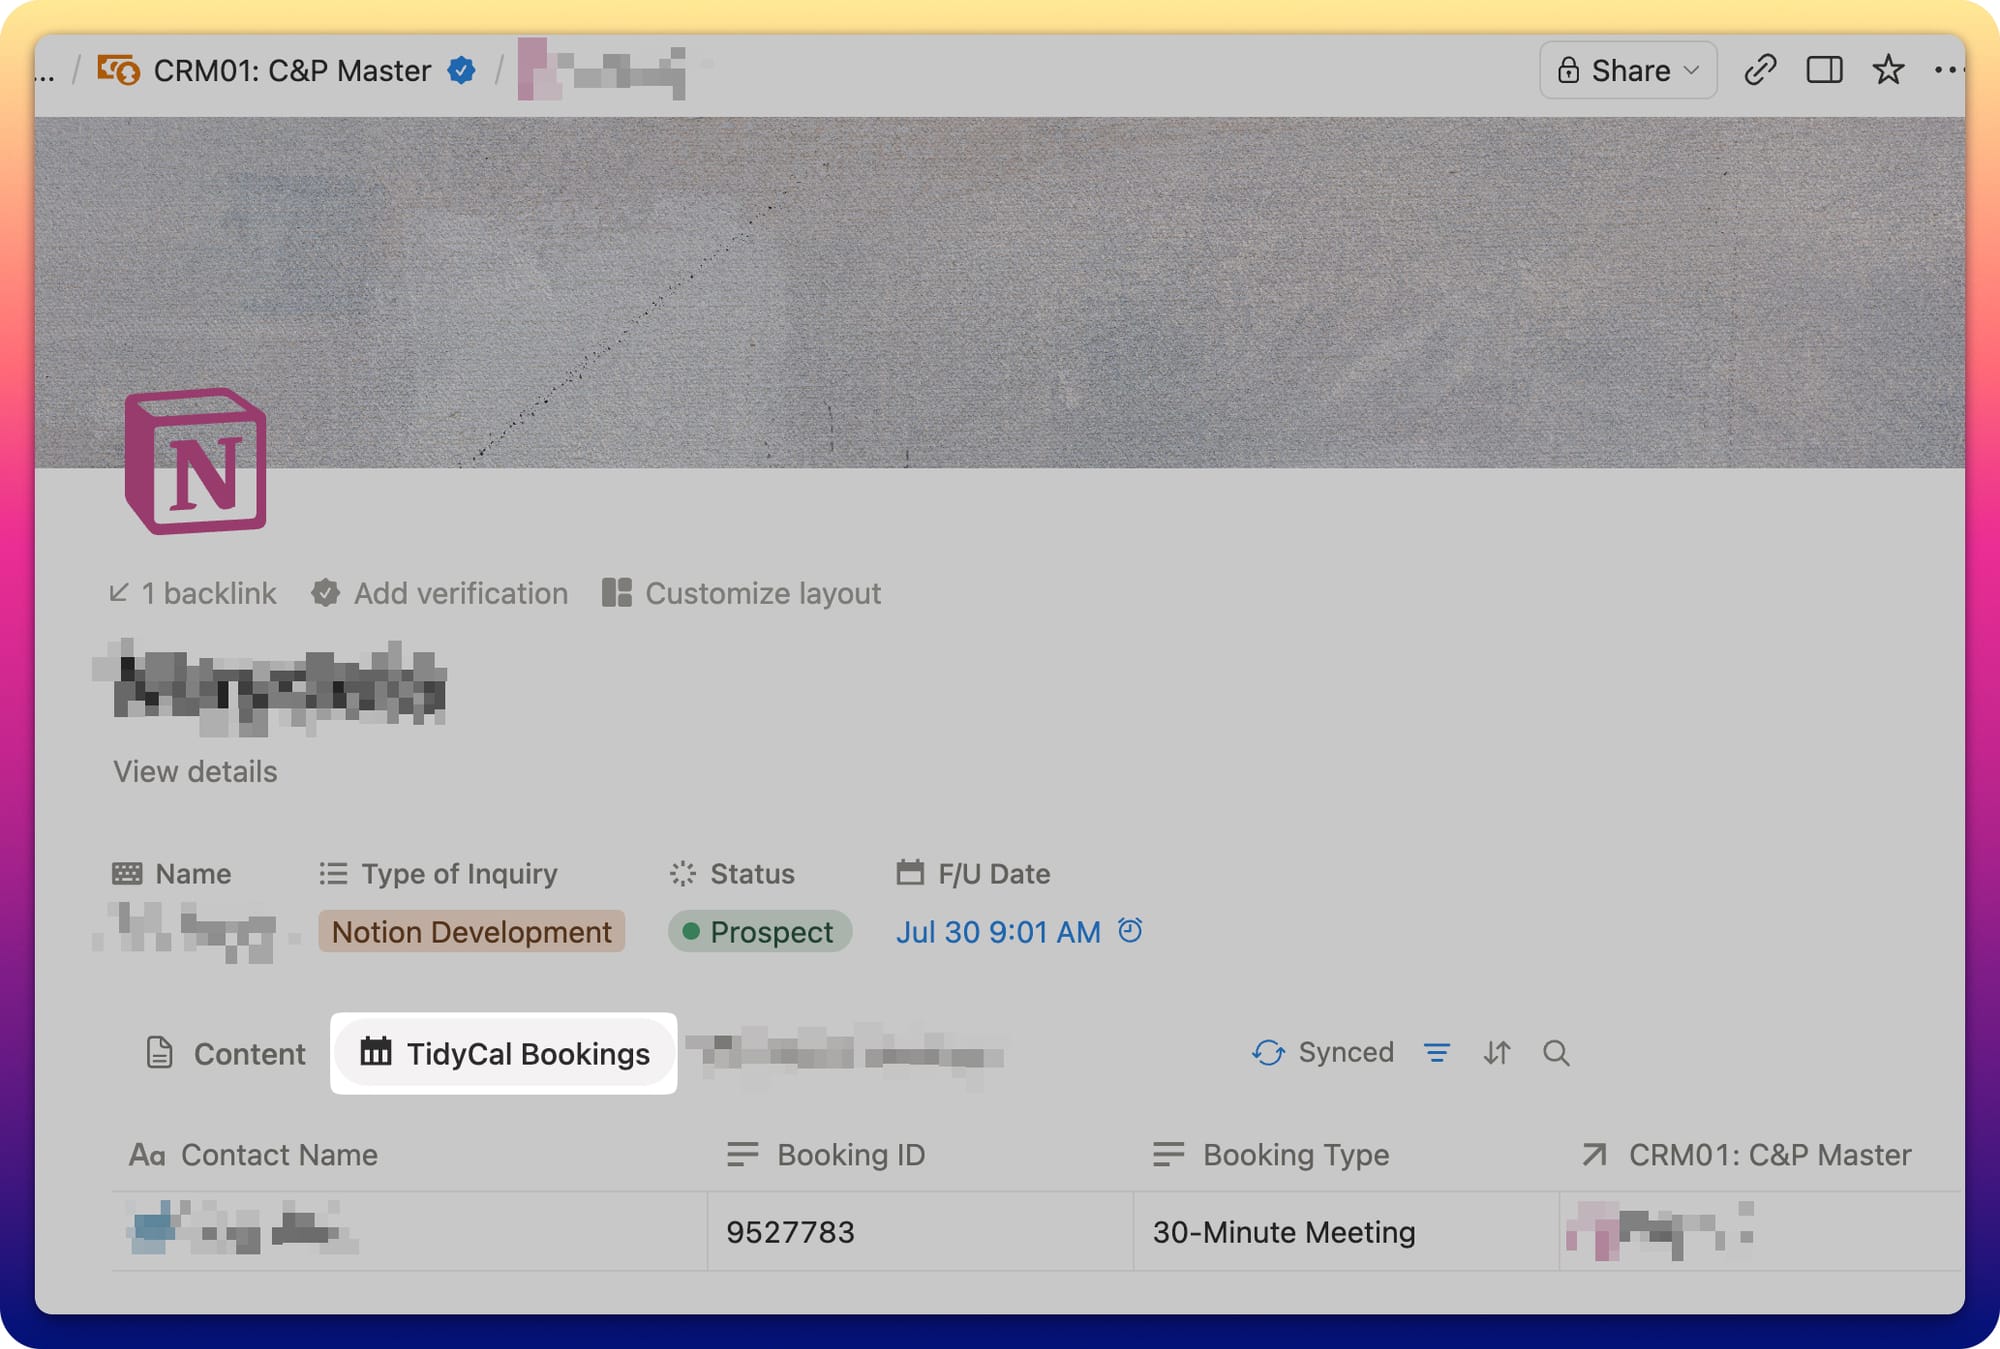Click the Synced status indicator
2000x1349 pixels.
point(1322,1052)
